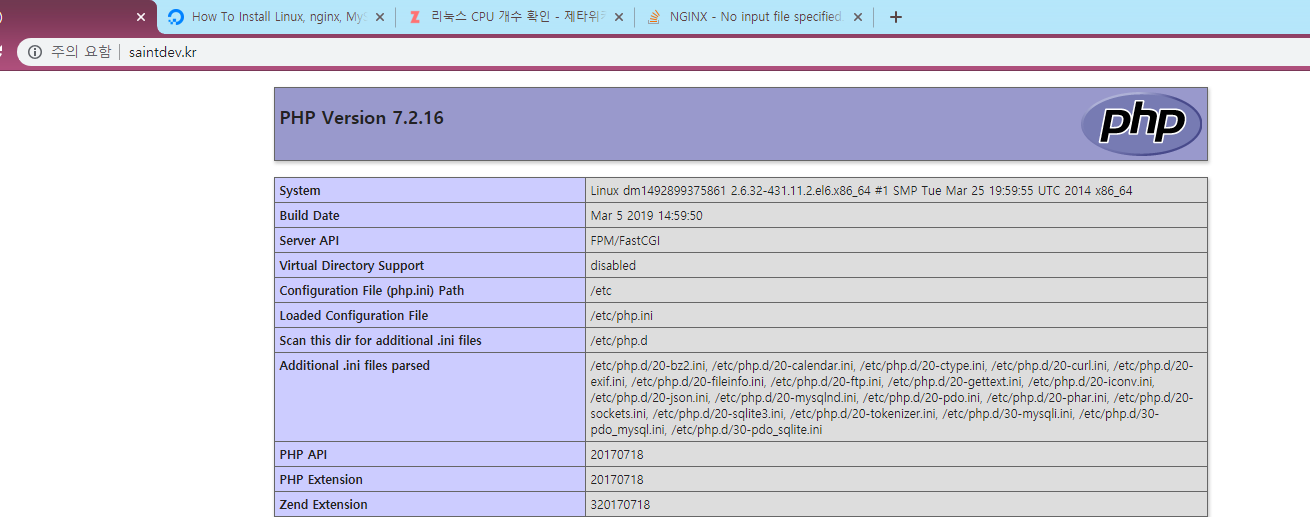Viewport: 1310px width, 517px height.
Task: Click the Loaded Configuration File label
Action: click(354, 316)
